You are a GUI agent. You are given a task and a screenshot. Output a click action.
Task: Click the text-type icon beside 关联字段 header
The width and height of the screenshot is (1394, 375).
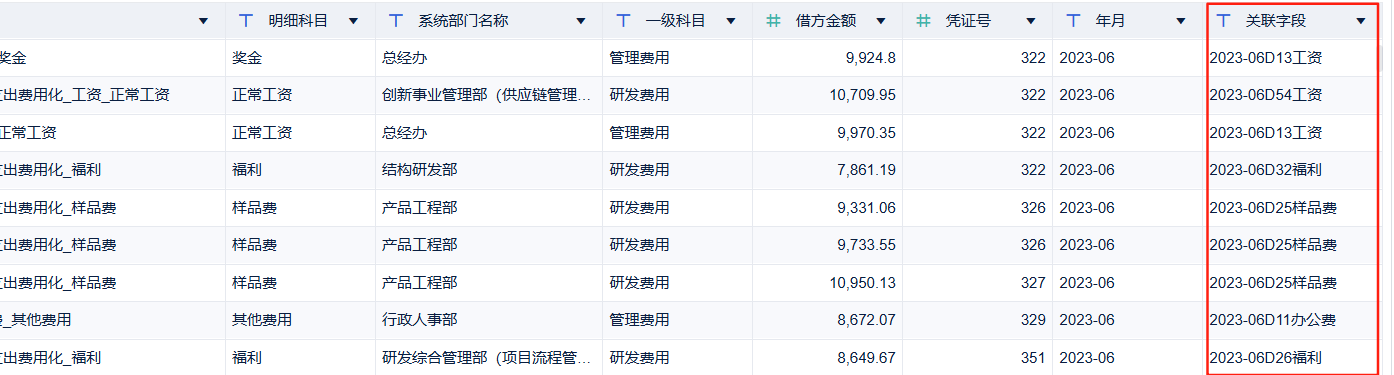1223,20
